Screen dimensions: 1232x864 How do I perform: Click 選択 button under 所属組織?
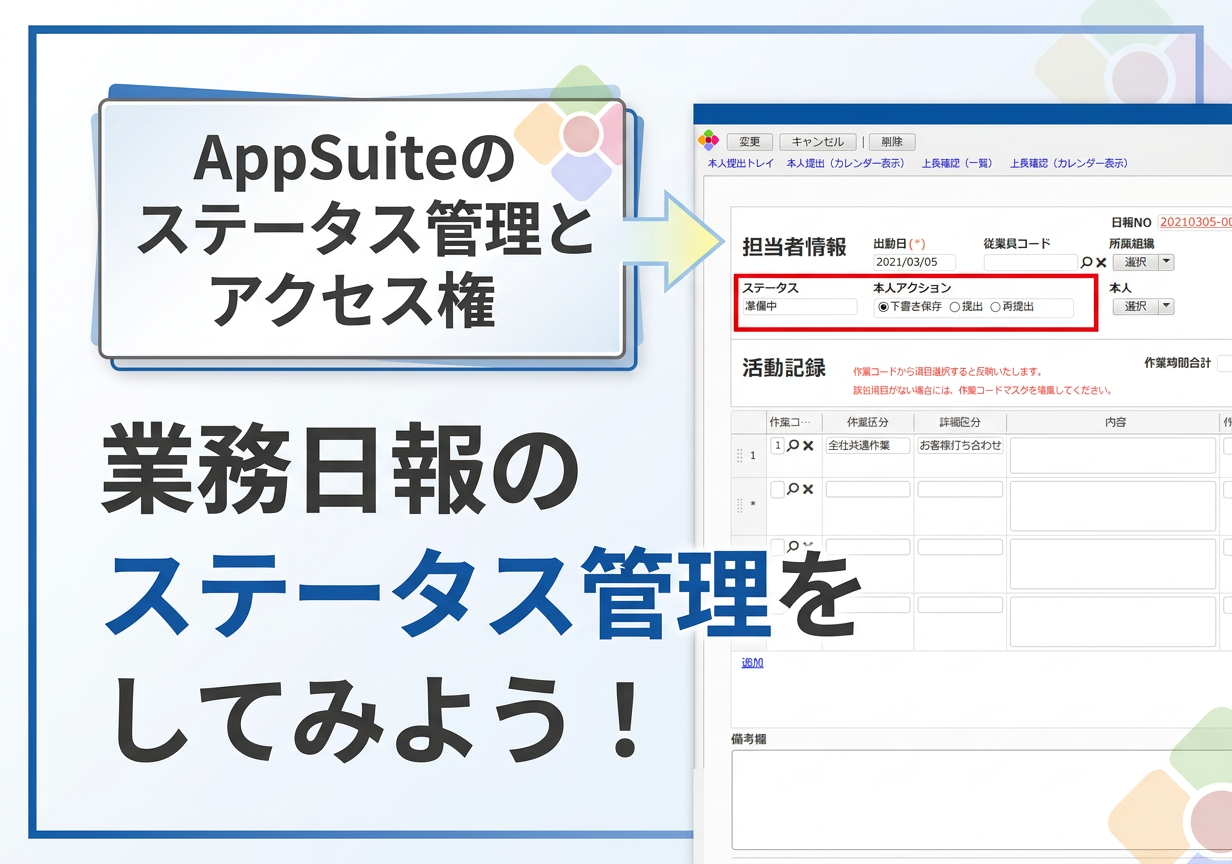click(1135, 262)
